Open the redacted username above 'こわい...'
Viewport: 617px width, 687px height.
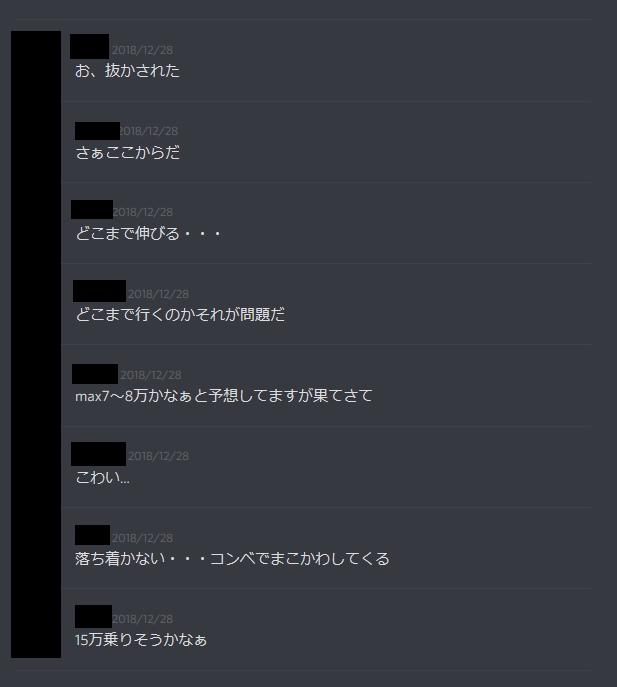99,454
